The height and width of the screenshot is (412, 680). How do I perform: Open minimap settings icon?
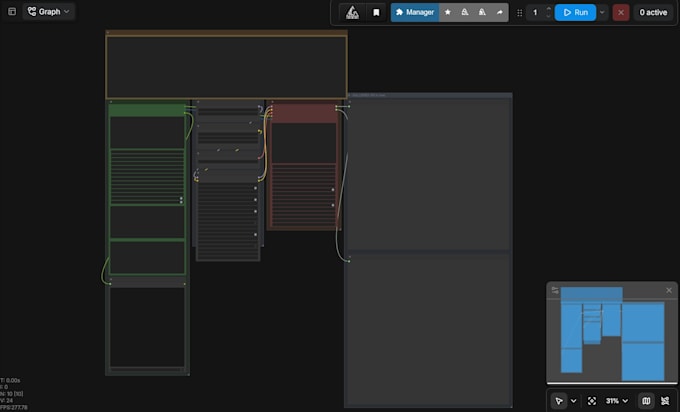(x=555, y=290)
